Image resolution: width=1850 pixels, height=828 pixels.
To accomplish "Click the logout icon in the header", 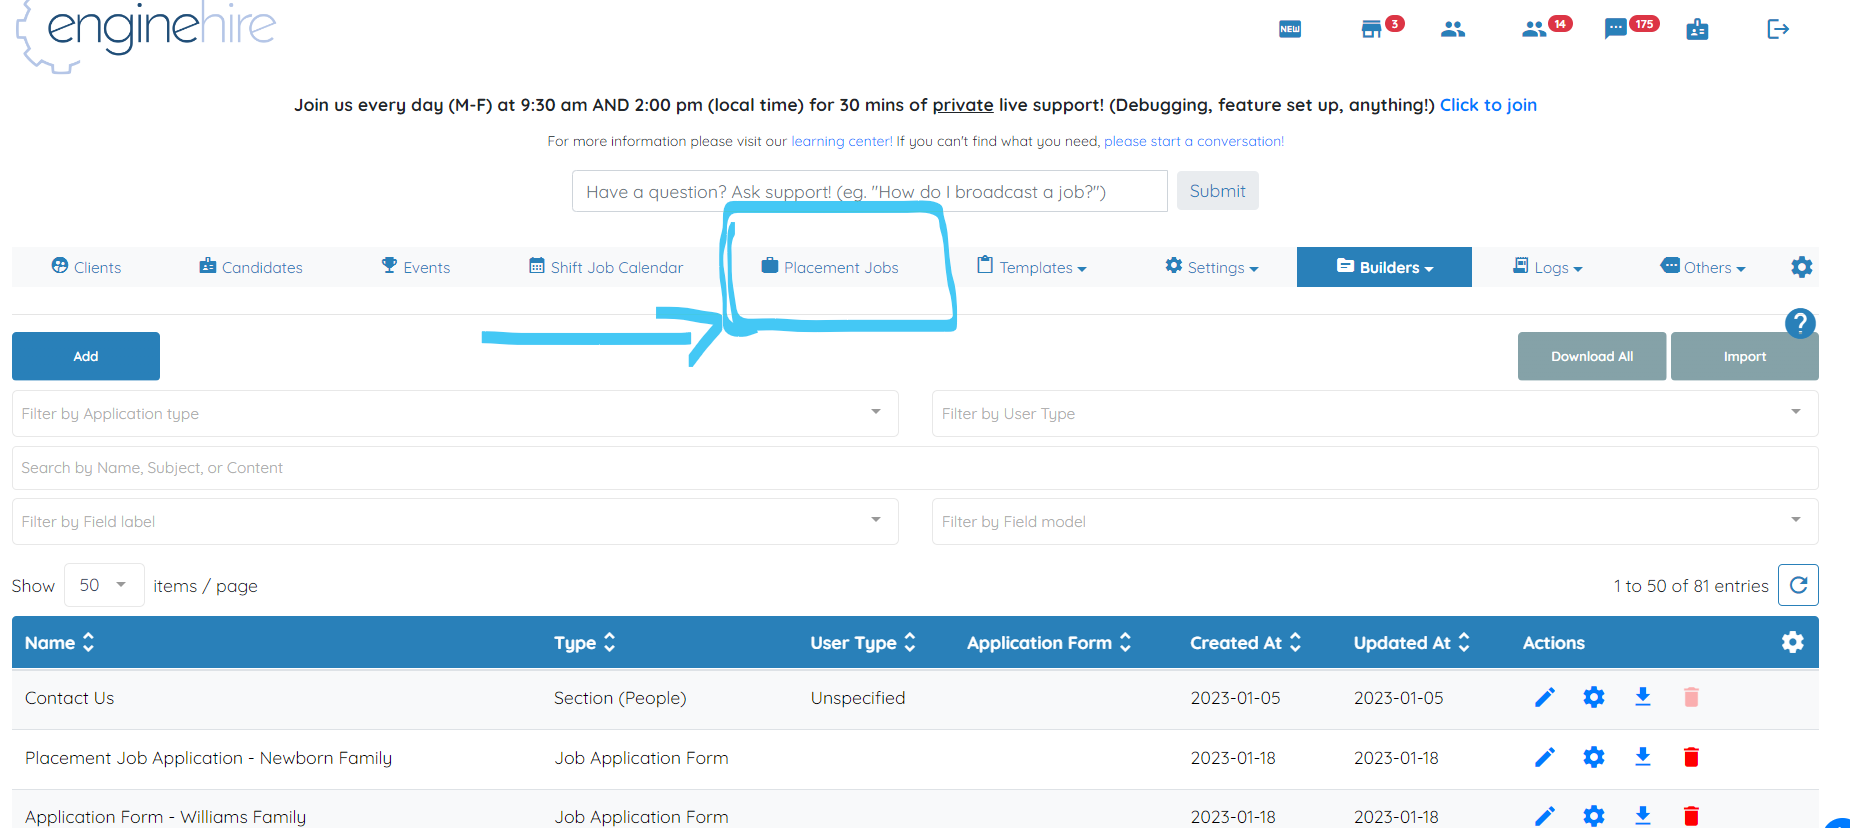I will pyautogui.click(x=1777, y=29).
